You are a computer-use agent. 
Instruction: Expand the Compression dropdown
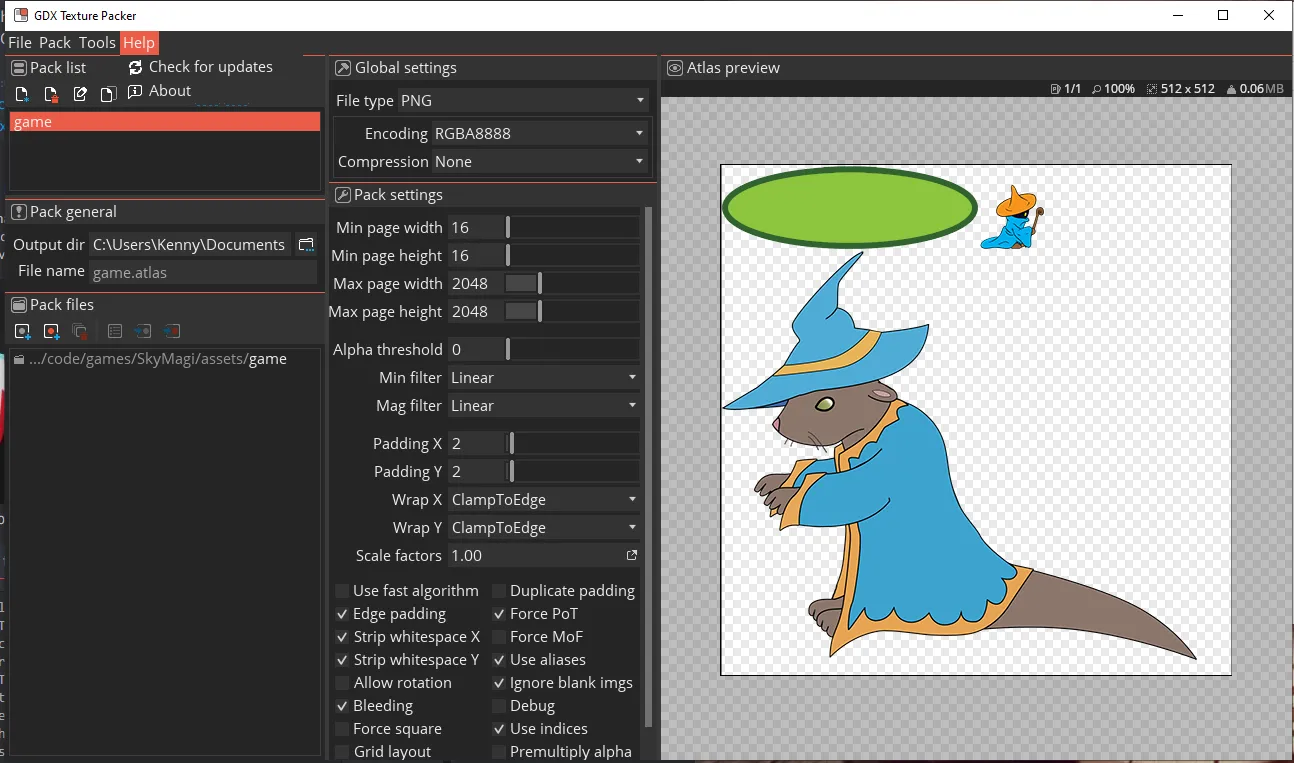pyautogui.click(x=540, y=162)
